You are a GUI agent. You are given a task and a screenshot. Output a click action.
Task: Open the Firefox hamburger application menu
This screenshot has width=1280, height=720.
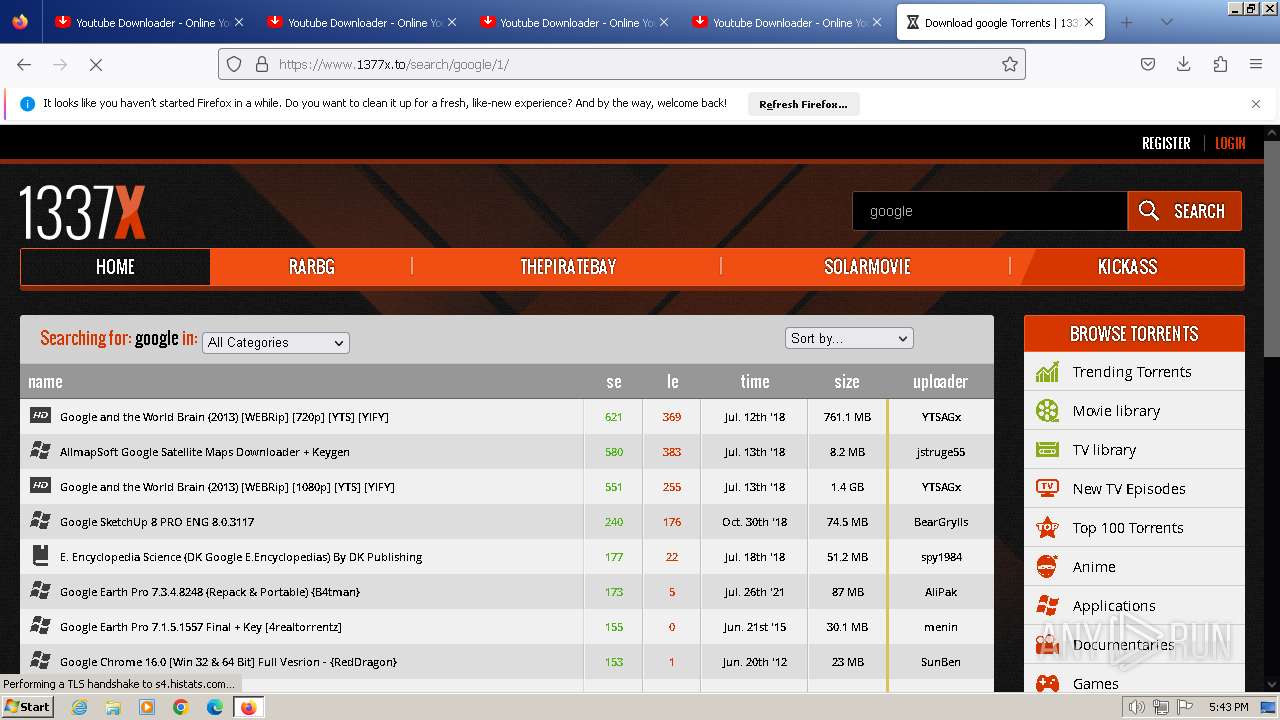tap(1256, 64)
